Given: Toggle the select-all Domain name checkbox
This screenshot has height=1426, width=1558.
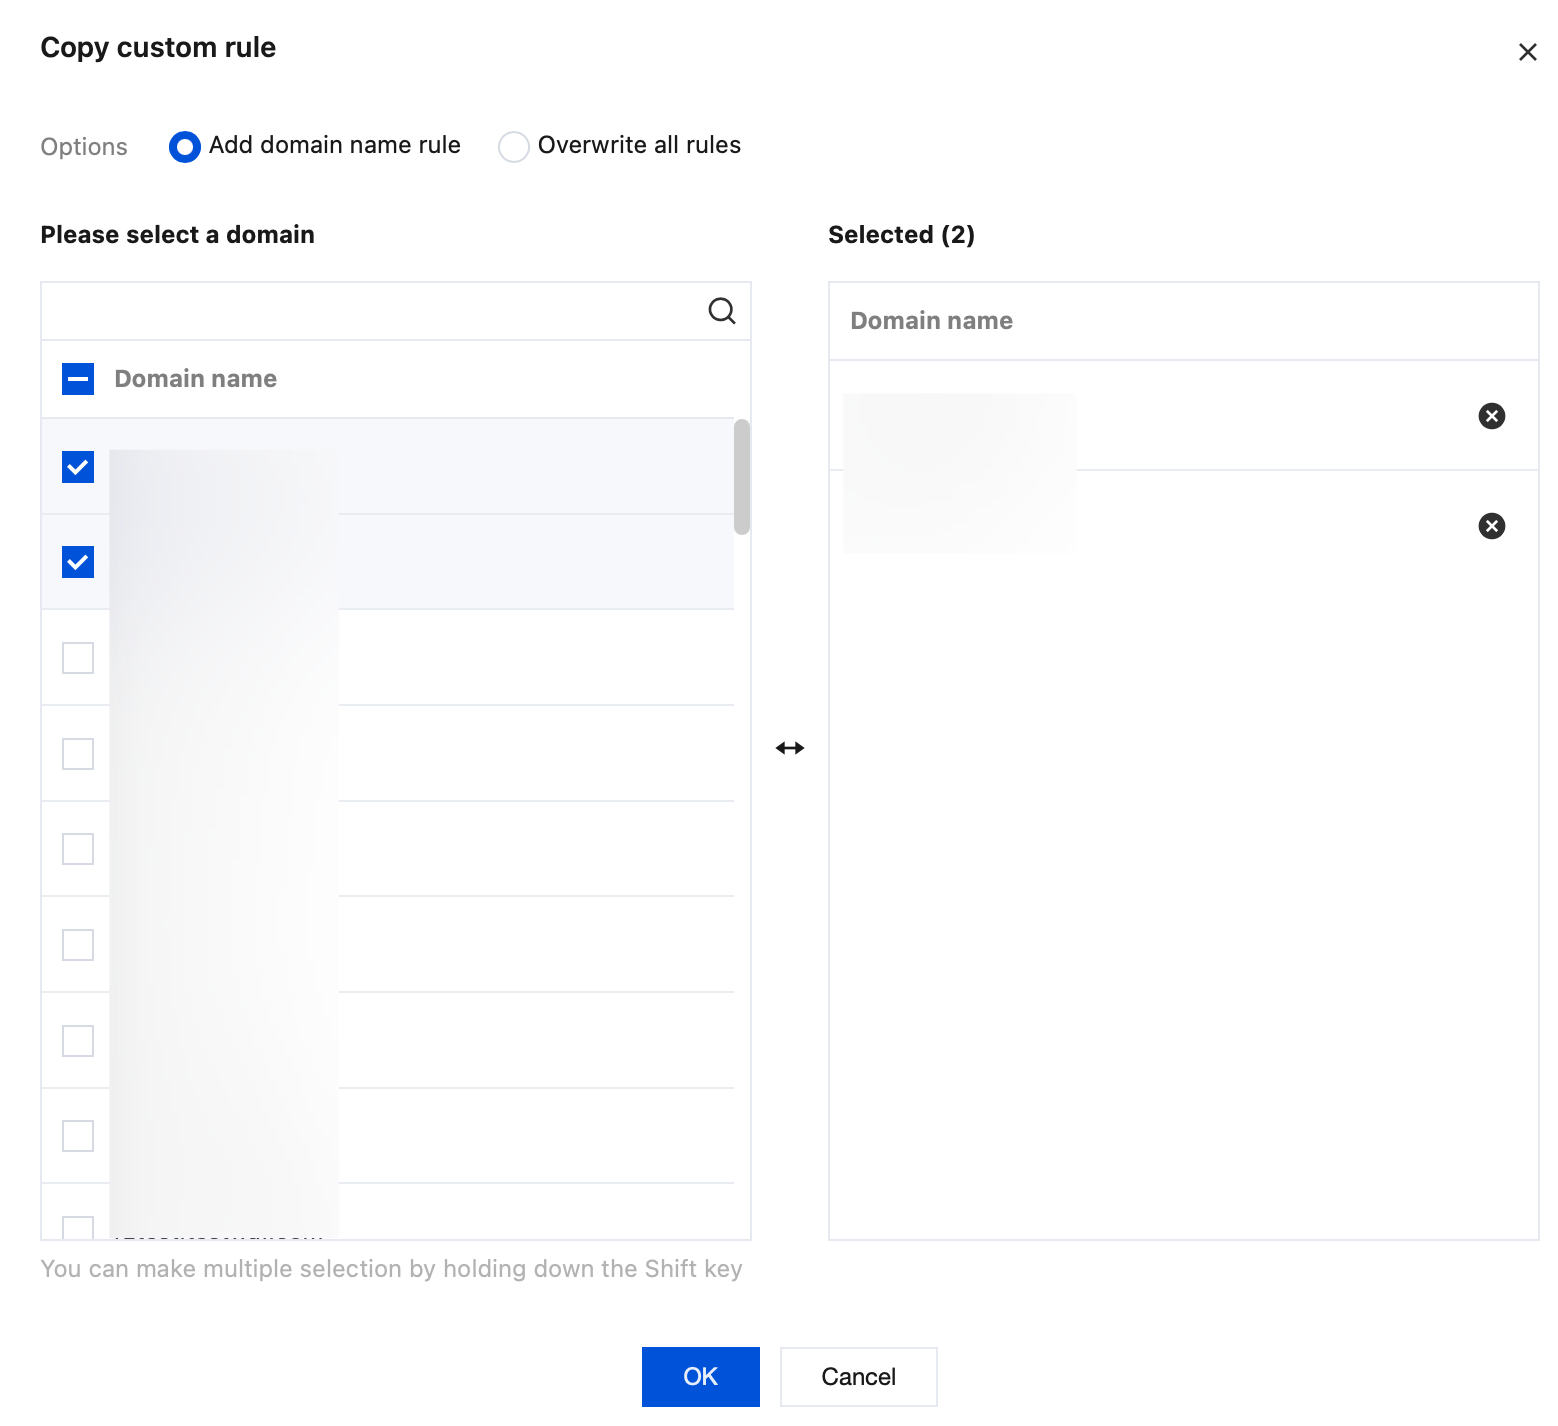Looking at the screenshot, I should (x=78, y=379).
